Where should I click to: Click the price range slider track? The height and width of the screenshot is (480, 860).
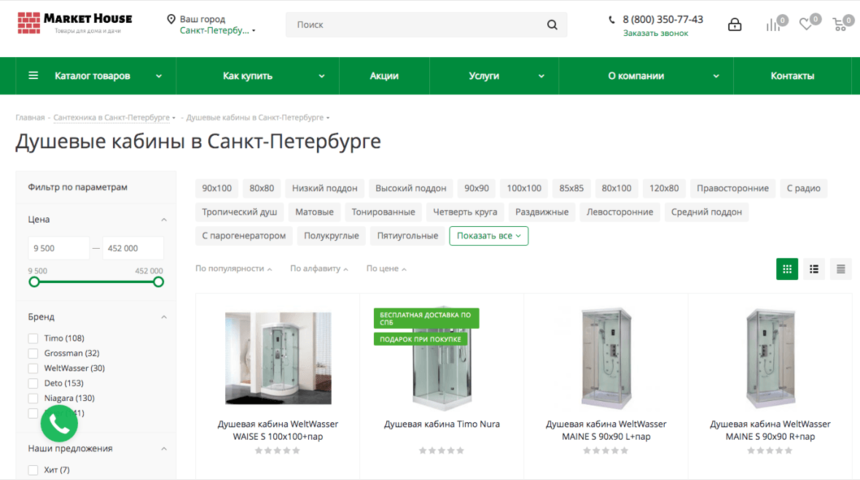coord(96,282)
